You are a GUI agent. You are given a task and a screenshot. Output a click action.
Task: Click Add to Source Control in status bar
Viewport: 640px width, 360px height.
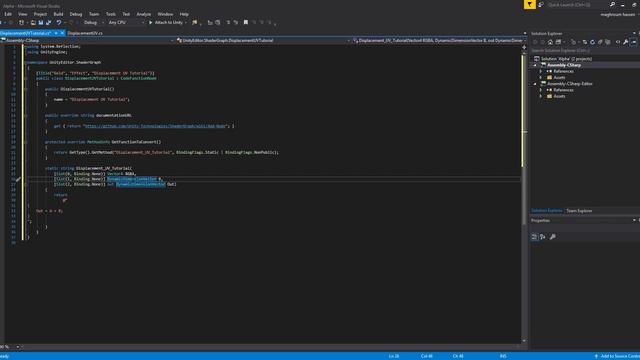click(617, 356)
